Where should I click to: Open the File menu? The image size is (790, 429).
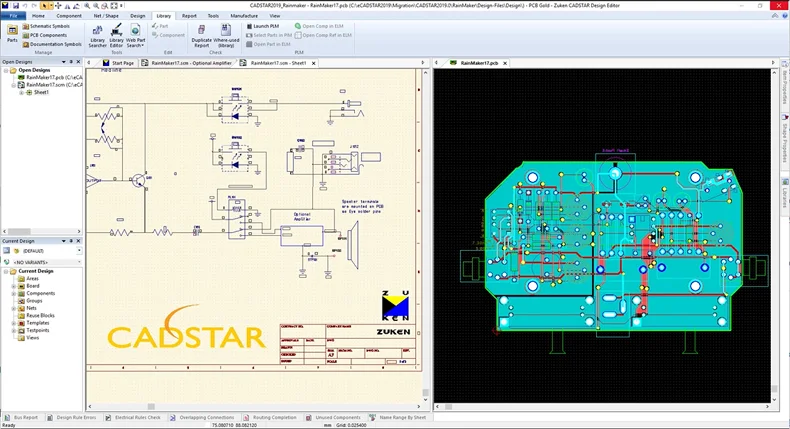[x=14, y=16]
